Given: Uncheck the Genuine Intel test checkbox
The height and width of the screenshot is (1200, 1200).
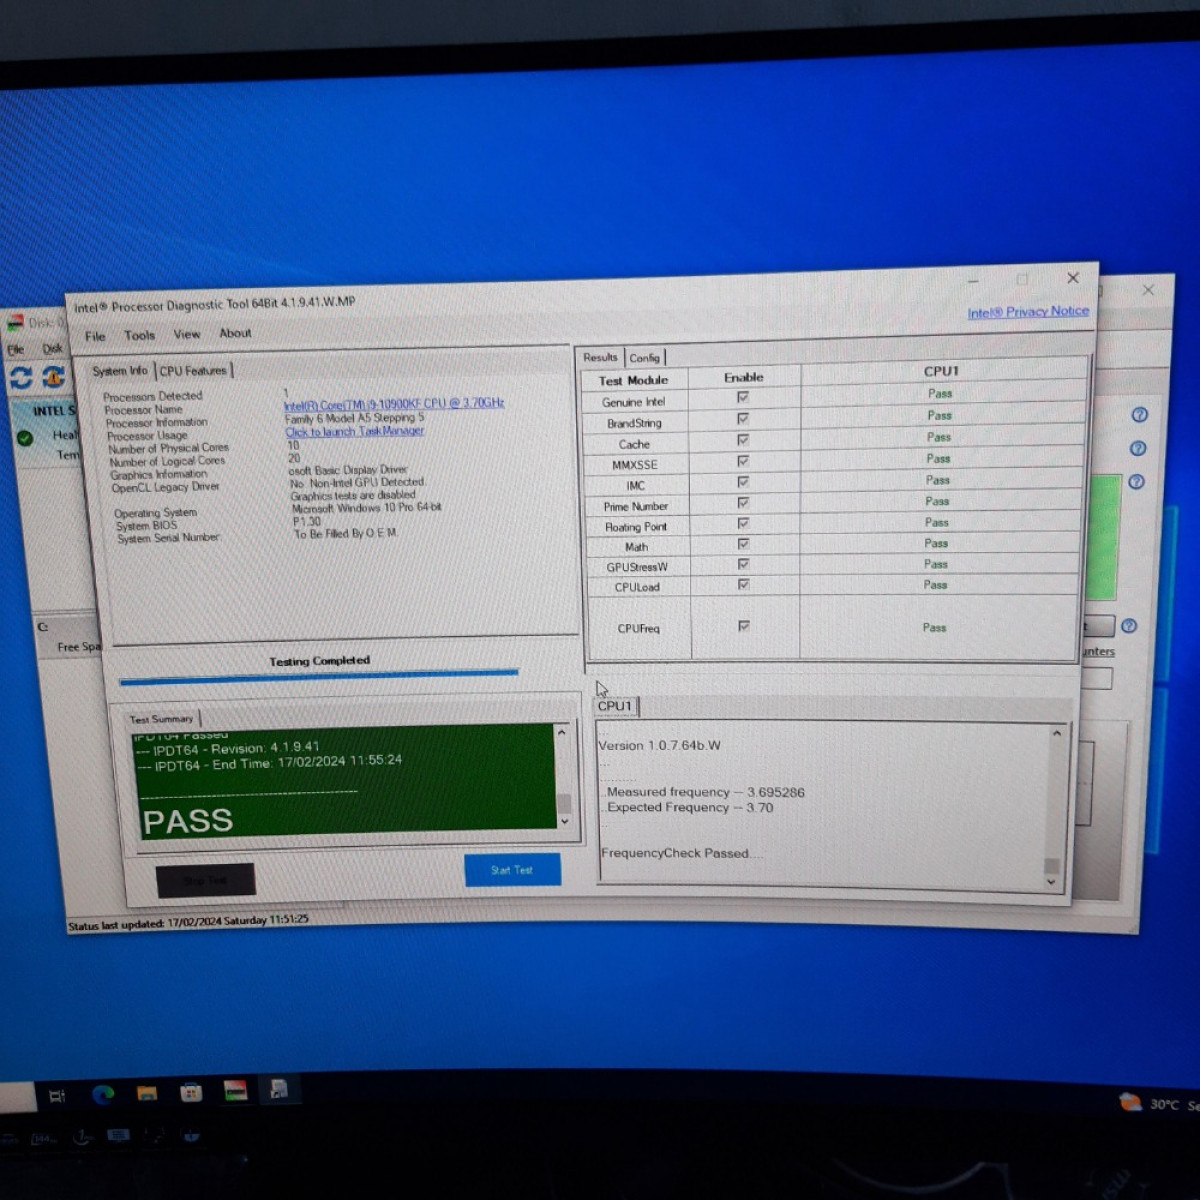Looking at the screenshot, I should click(743, 397).
